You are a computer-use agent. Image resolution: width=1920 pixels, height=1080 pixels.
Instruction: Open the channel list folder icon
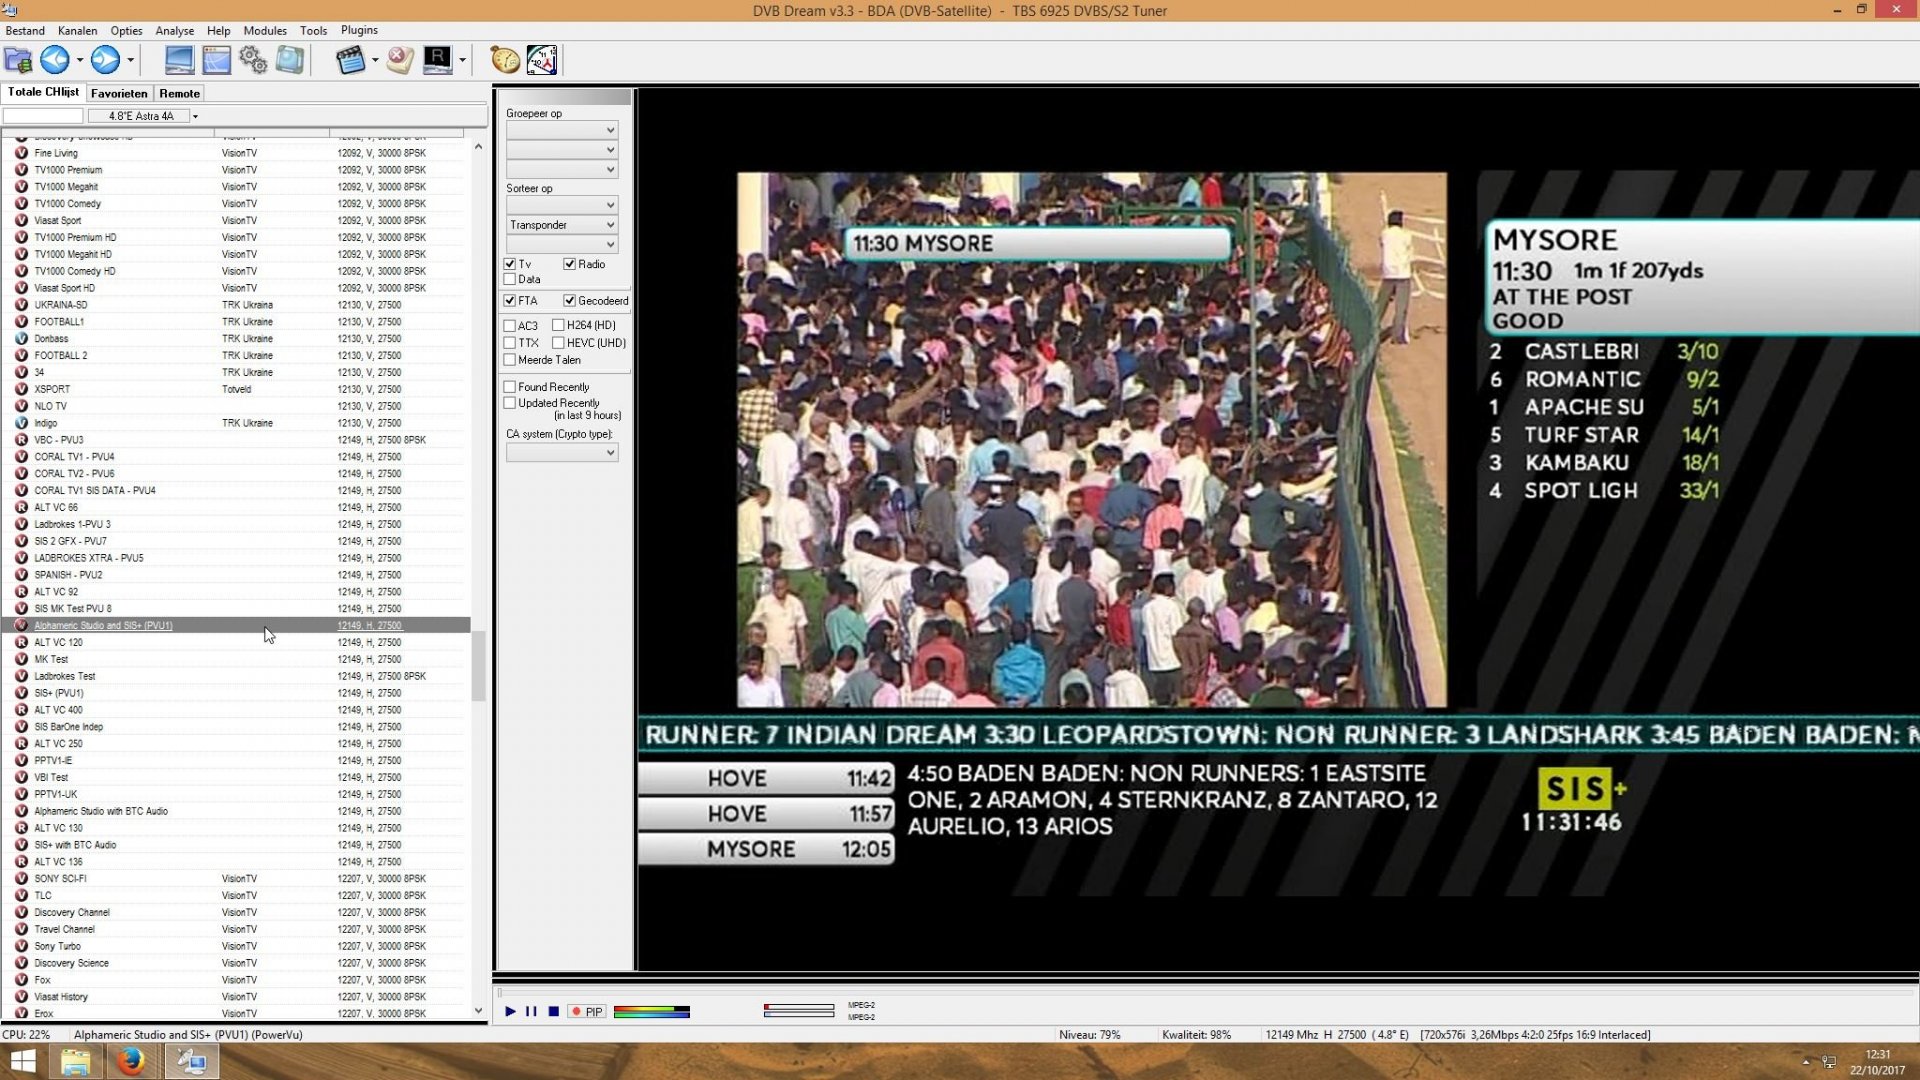(17, 60)
